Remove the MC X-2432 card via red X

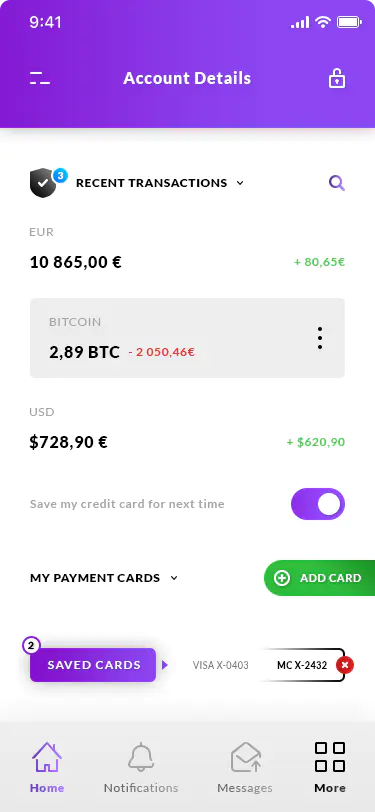(345, 665)
